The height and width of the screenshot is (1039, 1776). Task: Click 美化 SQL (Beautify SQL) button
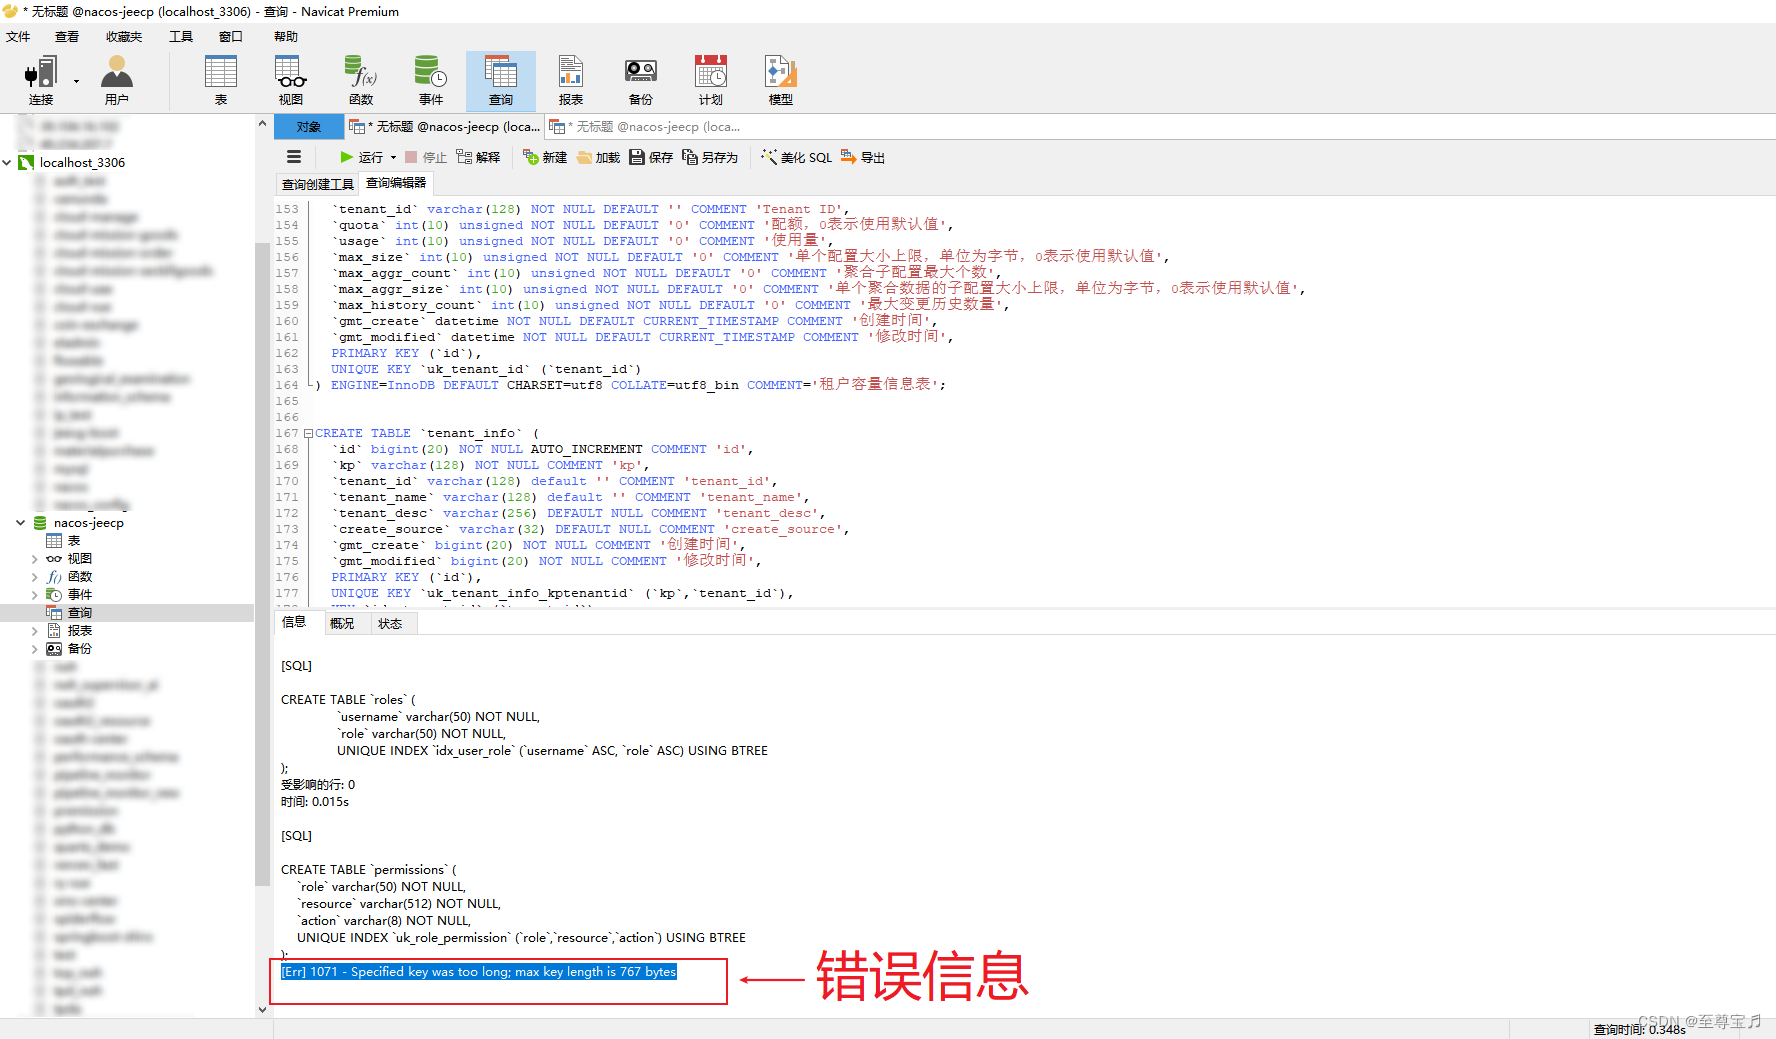pyautogui.click(x=796, y=157)
